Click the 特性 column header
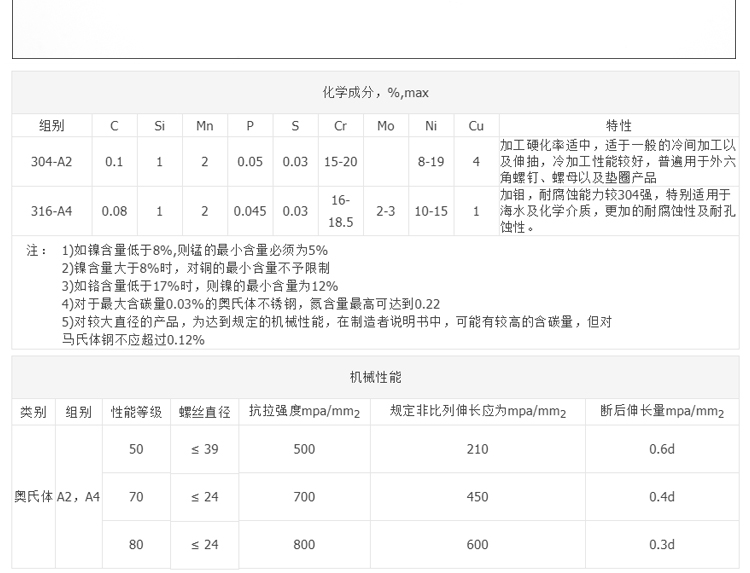This screenshot has height=573, width=750. pyautogui.click(x=618, y=126)
